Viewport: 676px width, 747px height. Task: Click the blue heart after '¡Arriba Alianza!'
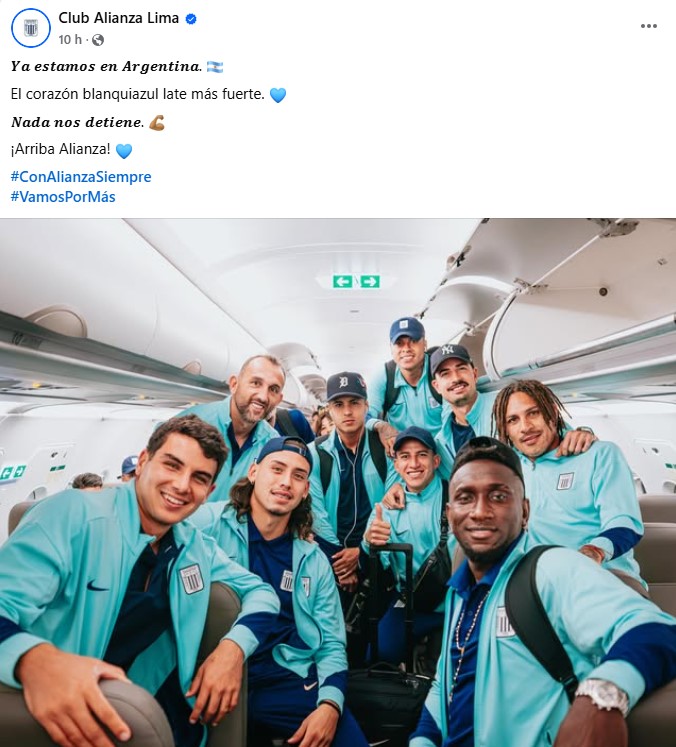(x=124, y=151)
